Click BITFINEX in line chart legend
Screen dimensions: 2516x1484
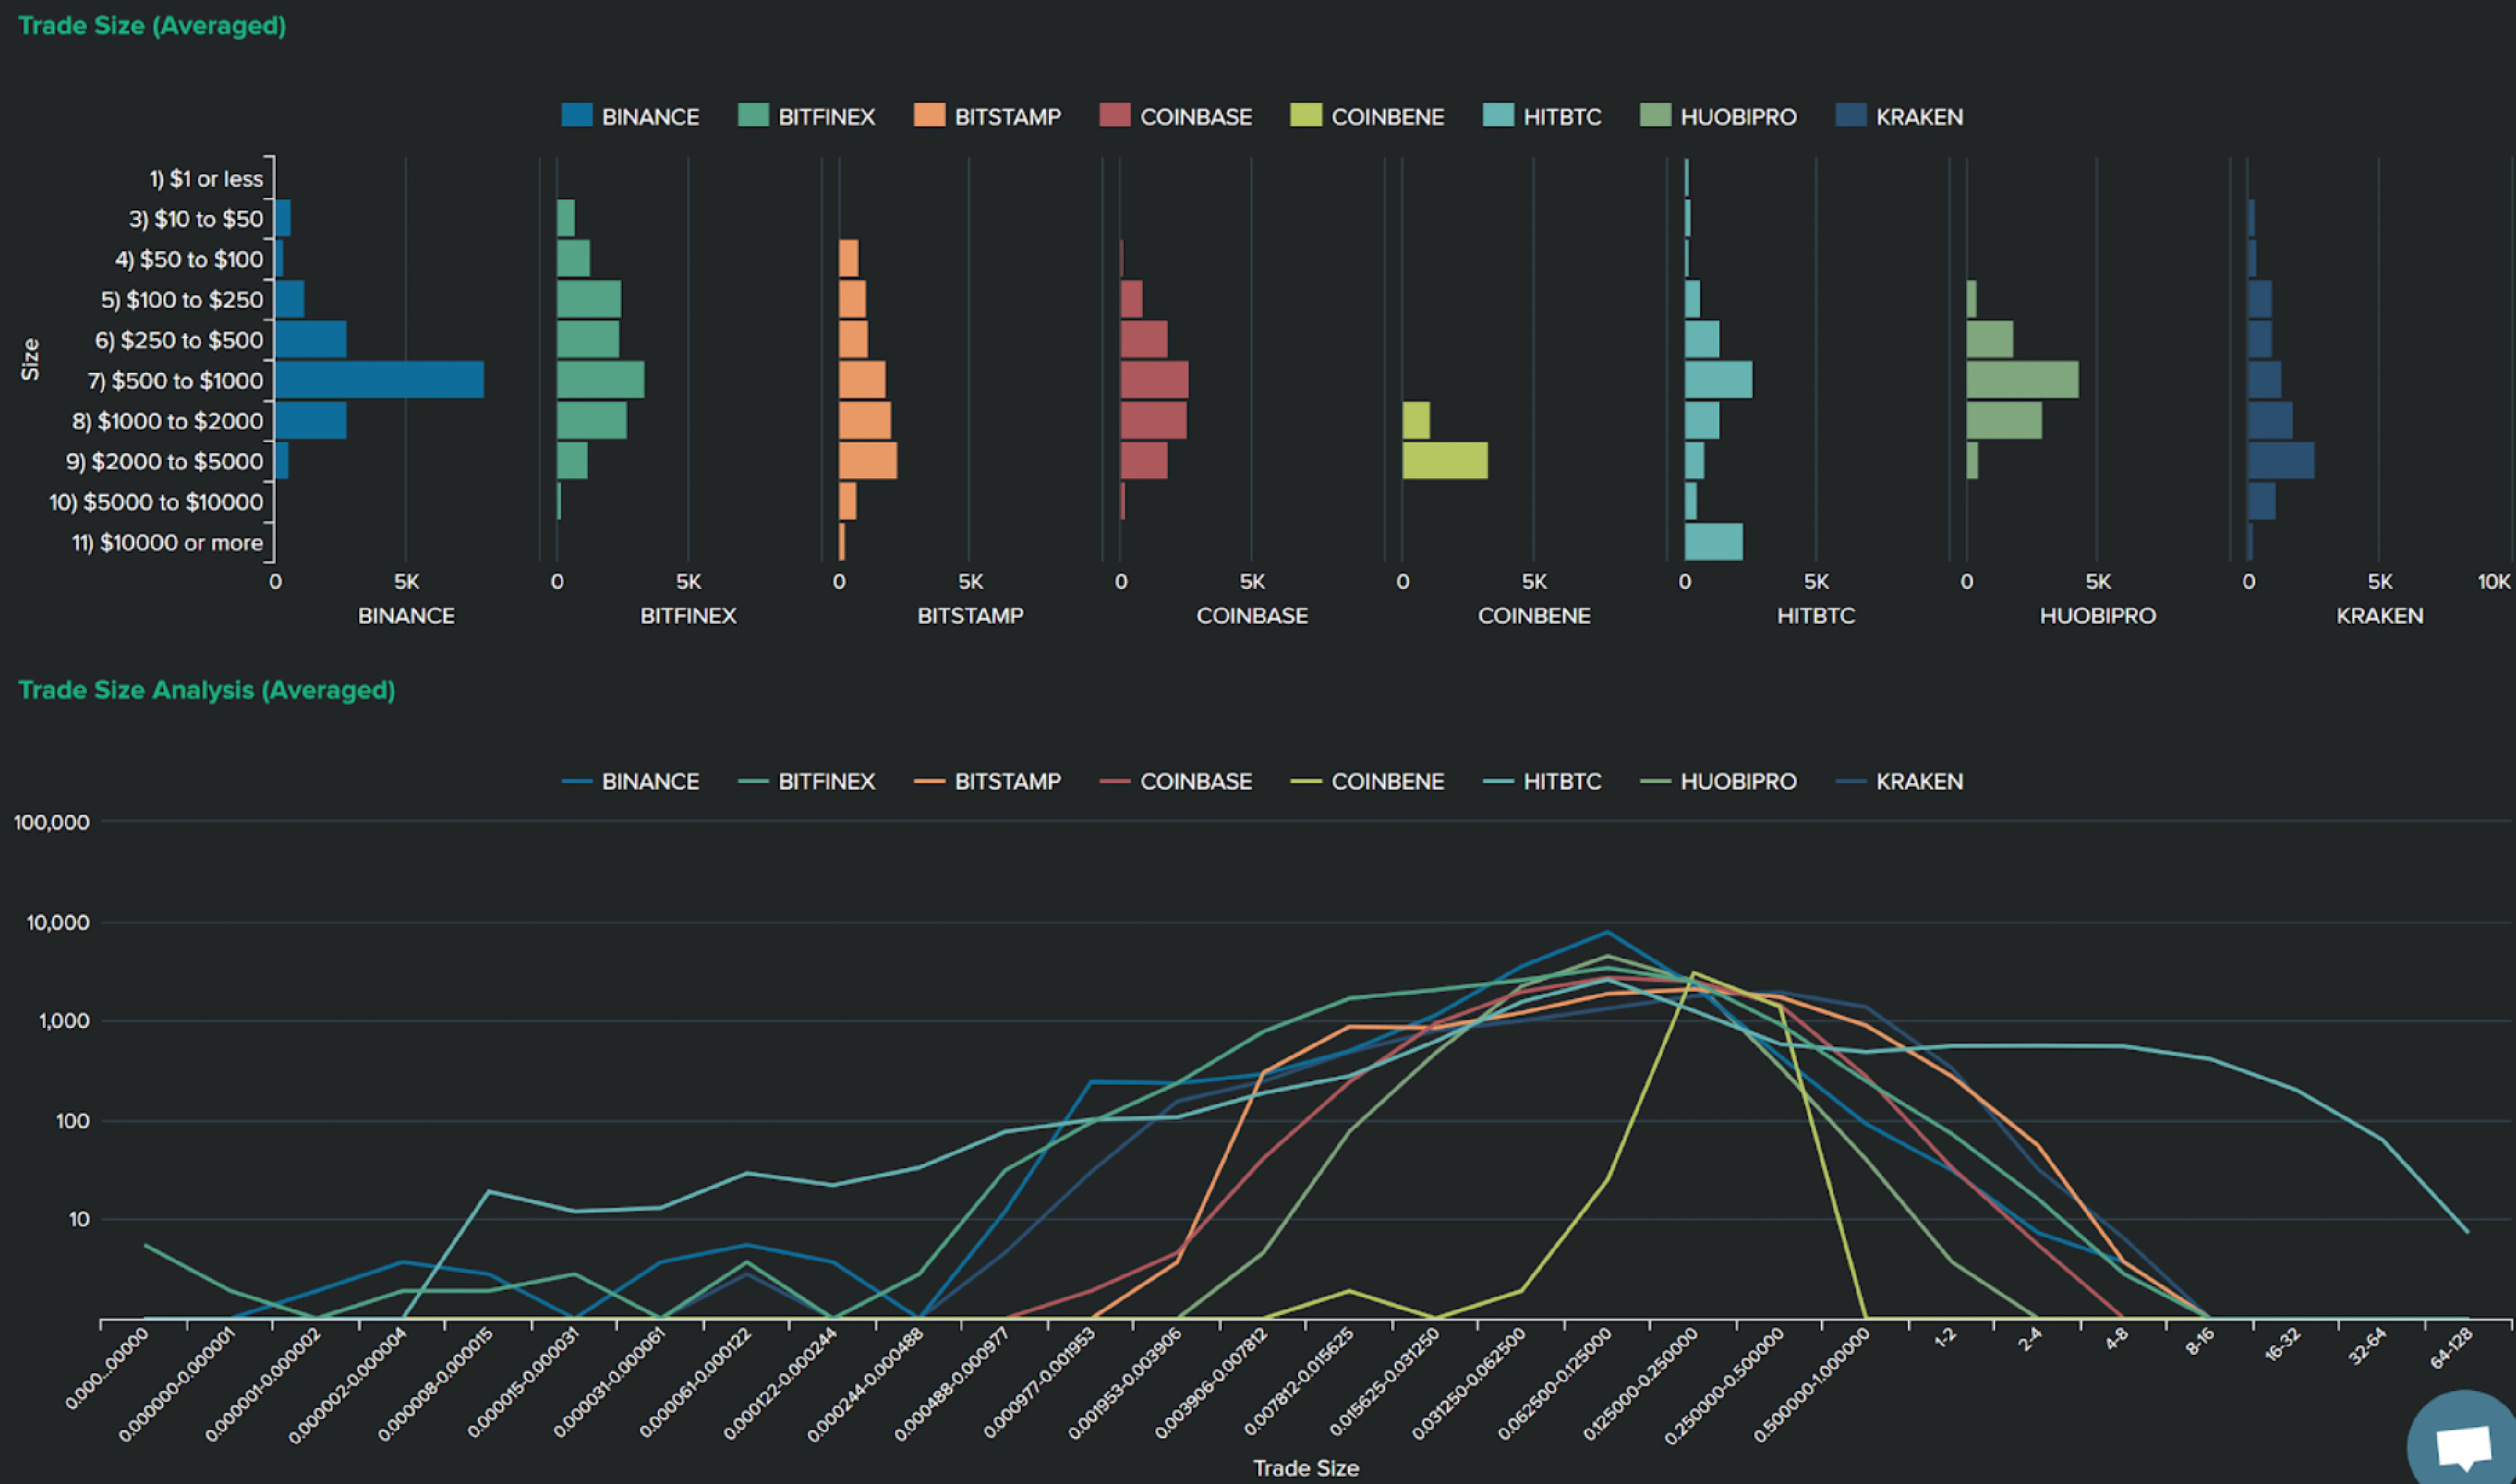tap(806, 781)
